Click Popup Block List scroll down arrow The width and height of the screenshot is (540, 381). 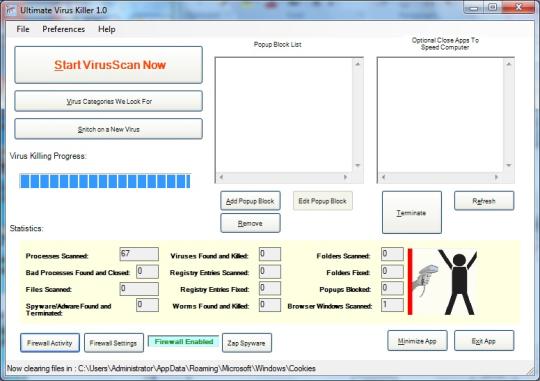tap(357, 165)
